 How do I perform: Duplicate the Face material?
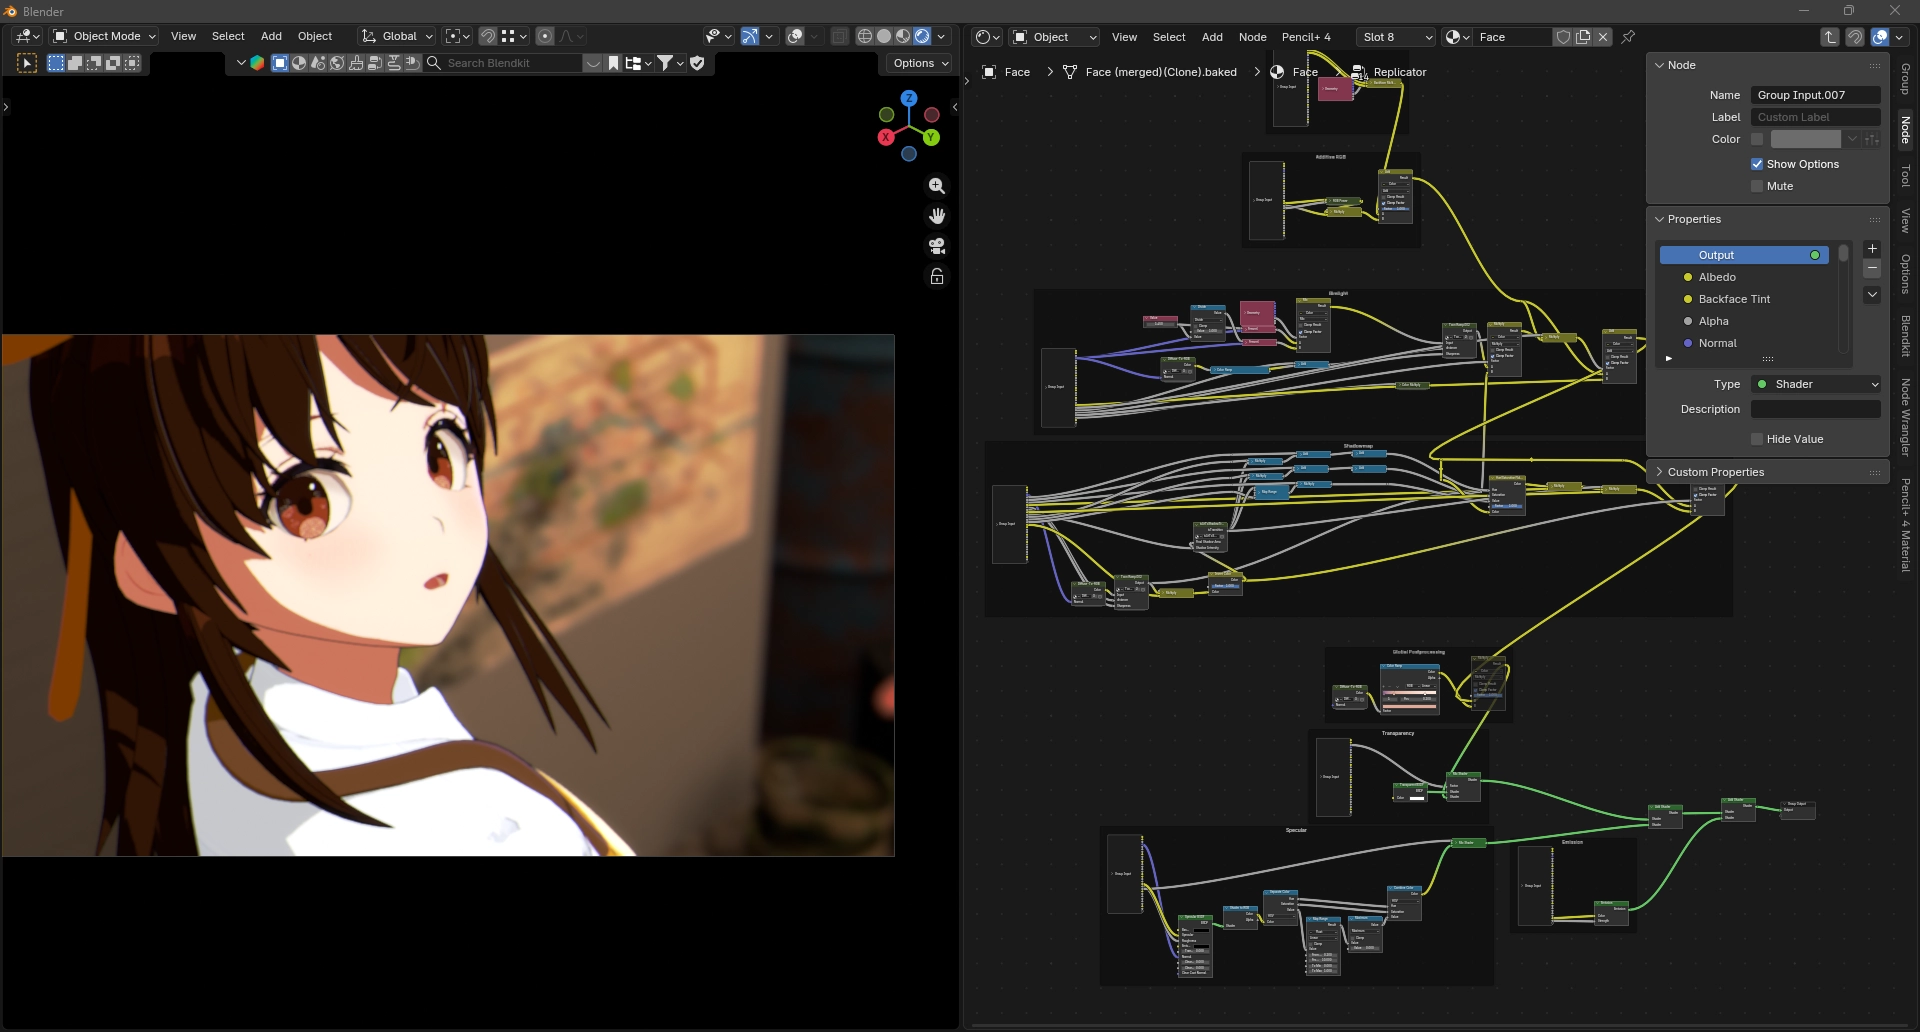(x=1583, y=37)
